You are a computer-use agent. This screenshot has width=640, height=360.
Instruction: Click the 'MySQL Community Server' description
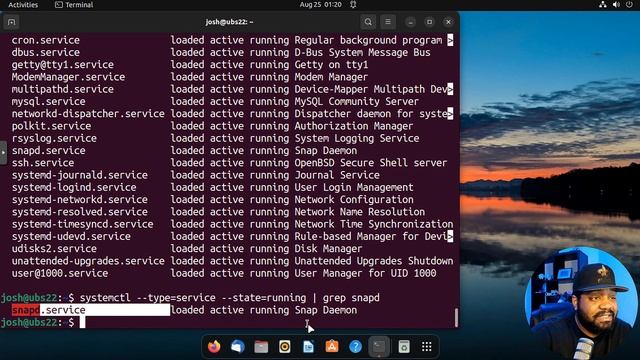pyautogui.click(x=357, y=101)
